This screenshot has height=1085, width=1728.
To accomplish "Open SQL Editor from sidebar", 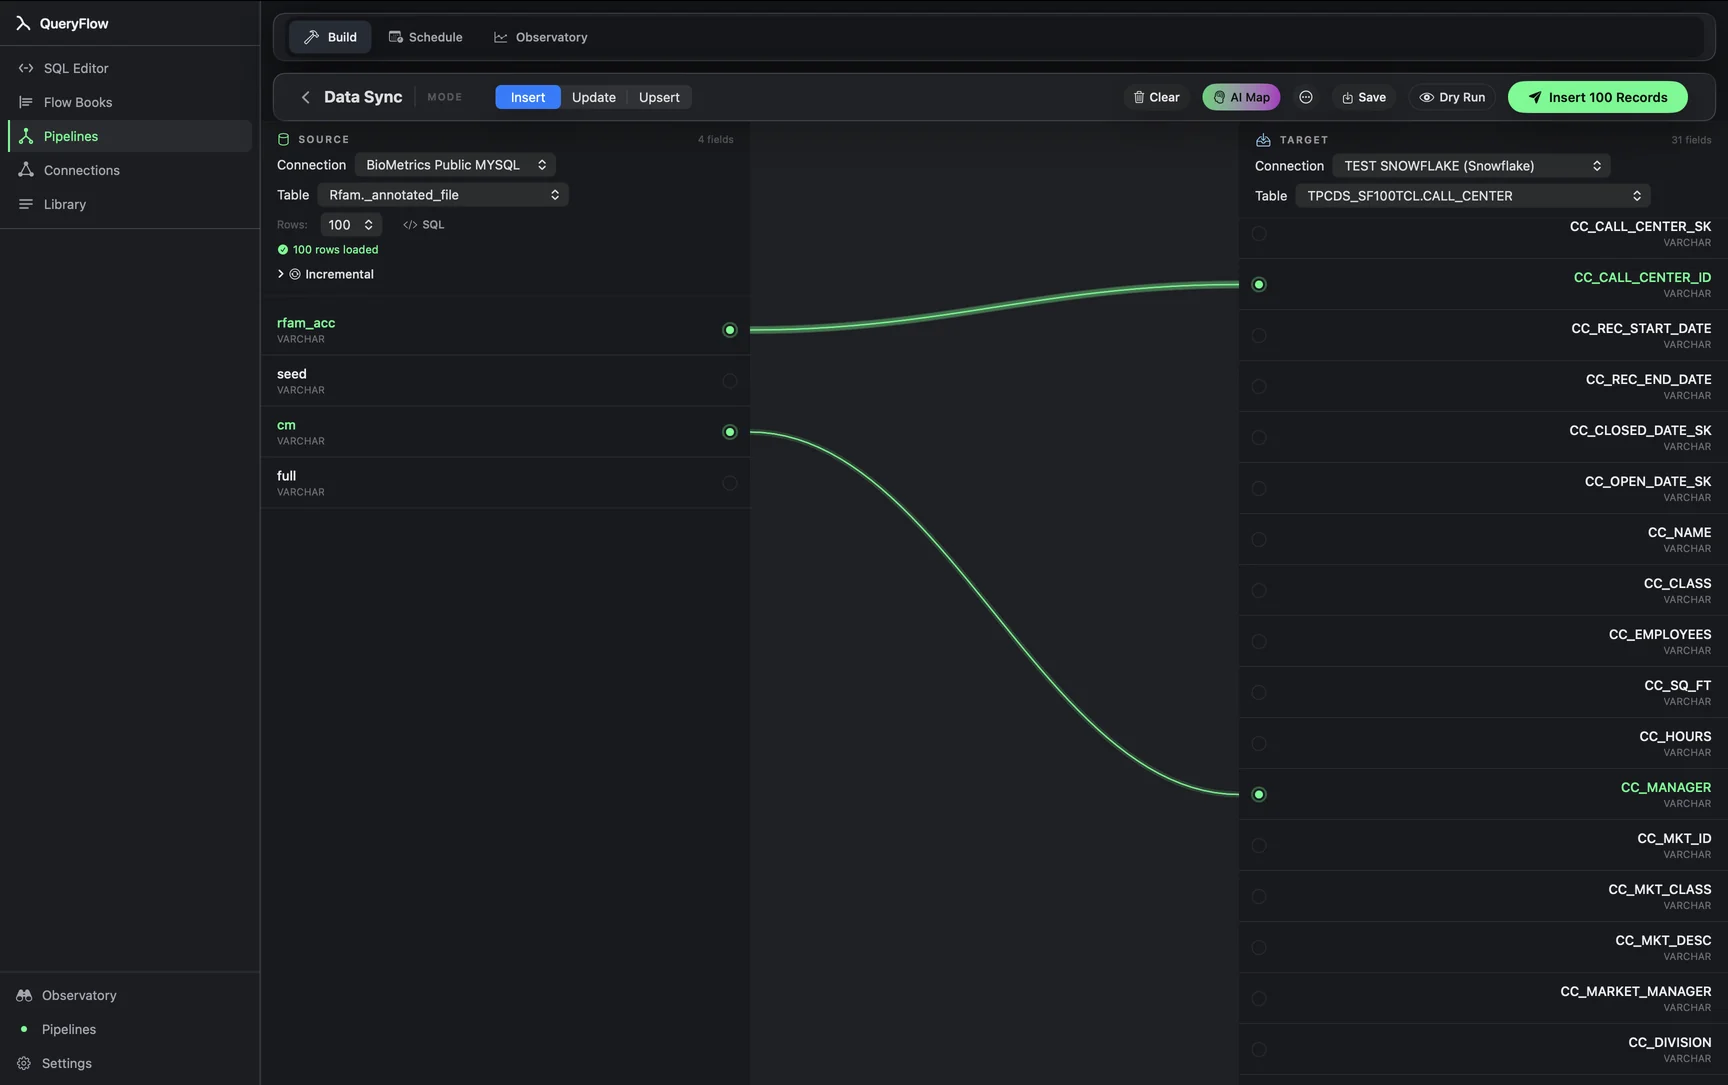I will click(130, 68).
